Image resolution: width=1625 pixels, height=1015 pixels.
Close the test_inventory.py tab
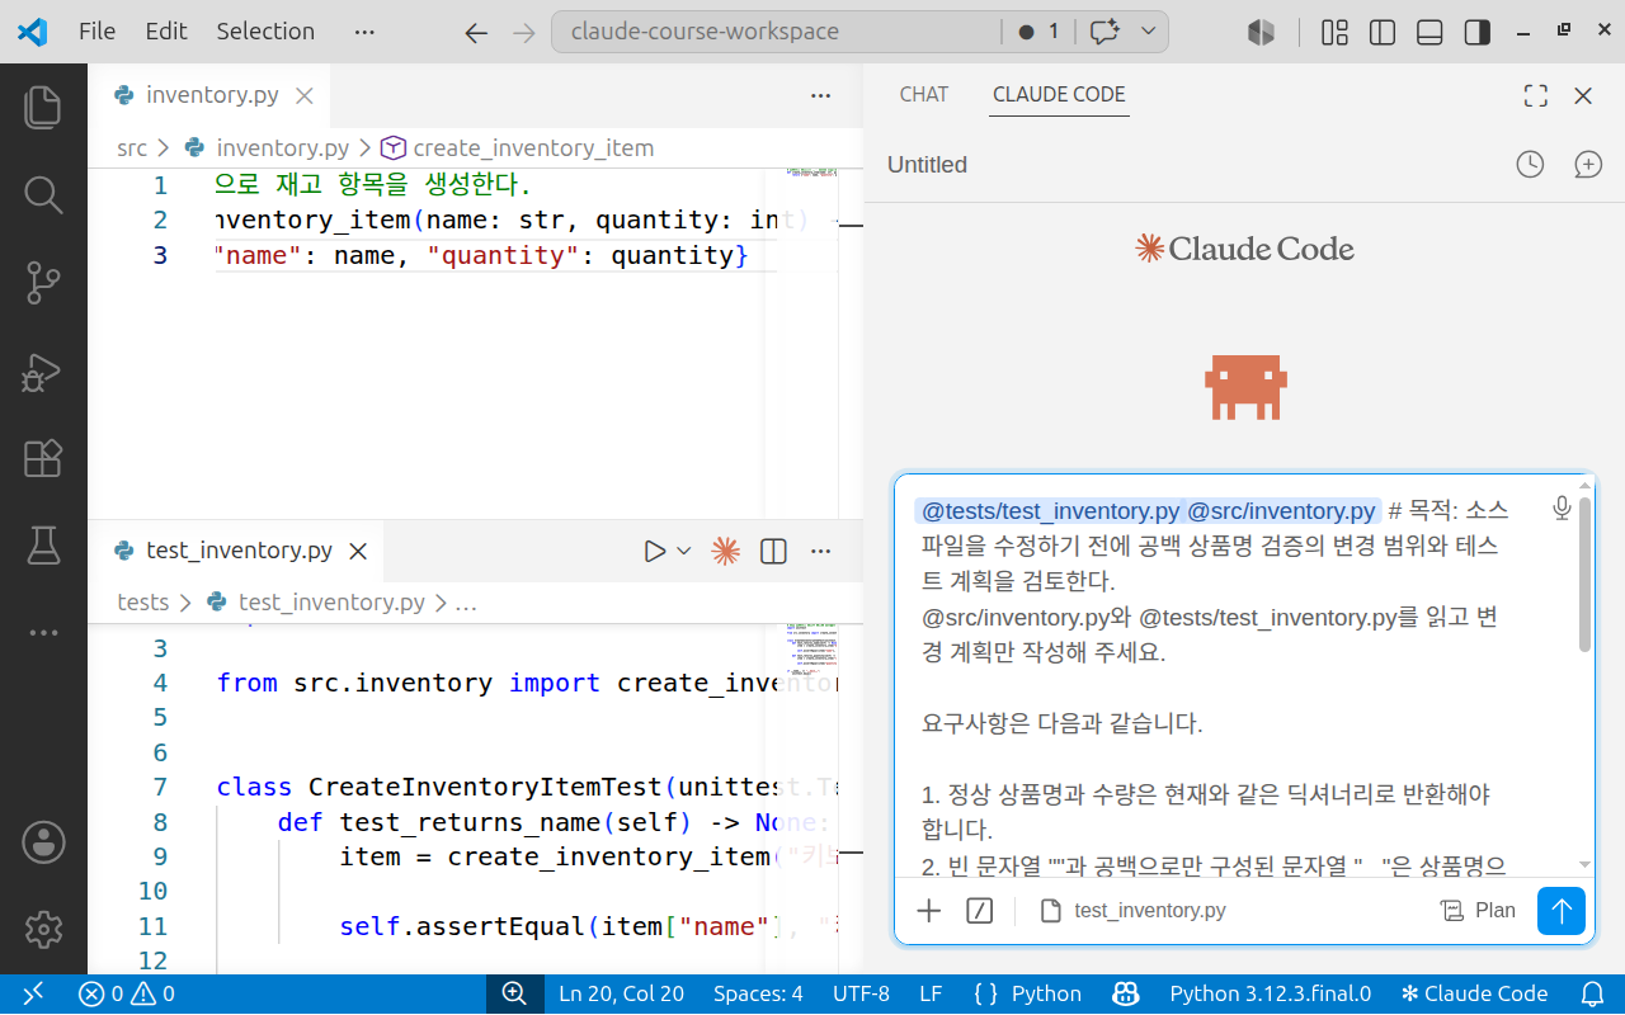coord(358,551)
